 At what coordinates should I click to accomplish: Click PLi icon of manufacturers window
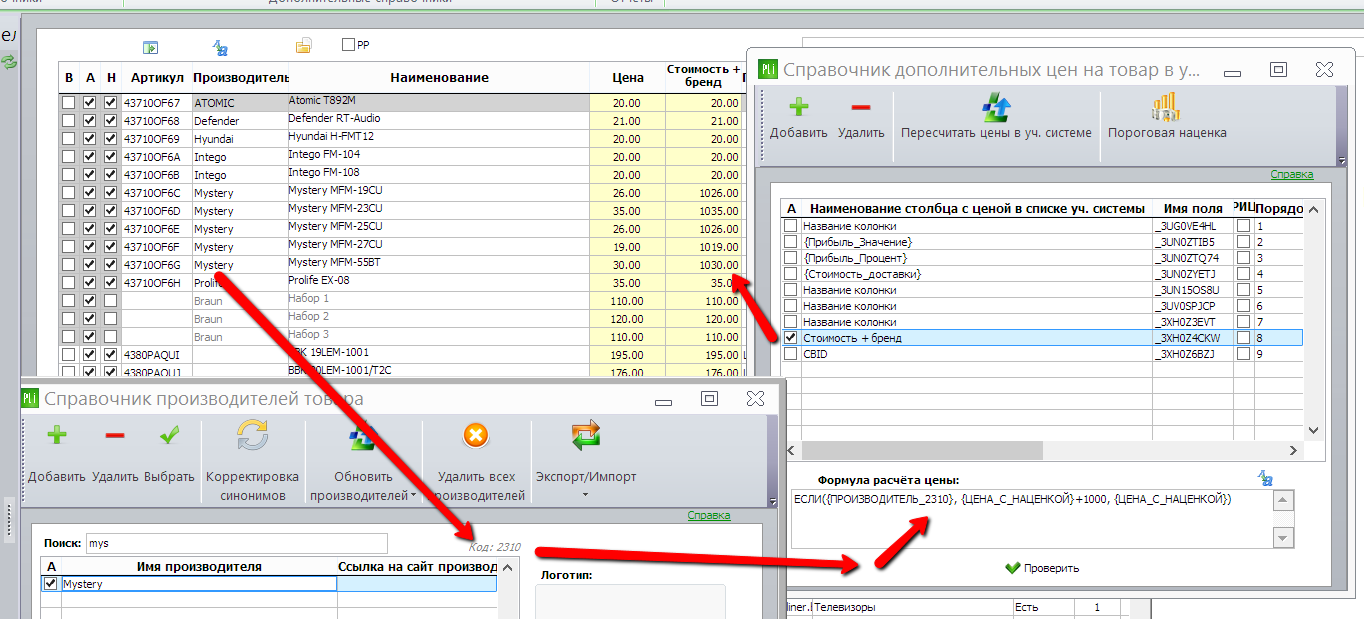[x=29, y=398]
